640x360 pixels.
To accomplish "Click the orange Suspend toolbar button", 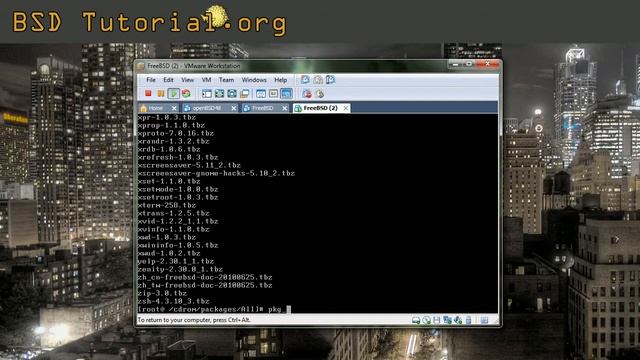I will point(161,93).
